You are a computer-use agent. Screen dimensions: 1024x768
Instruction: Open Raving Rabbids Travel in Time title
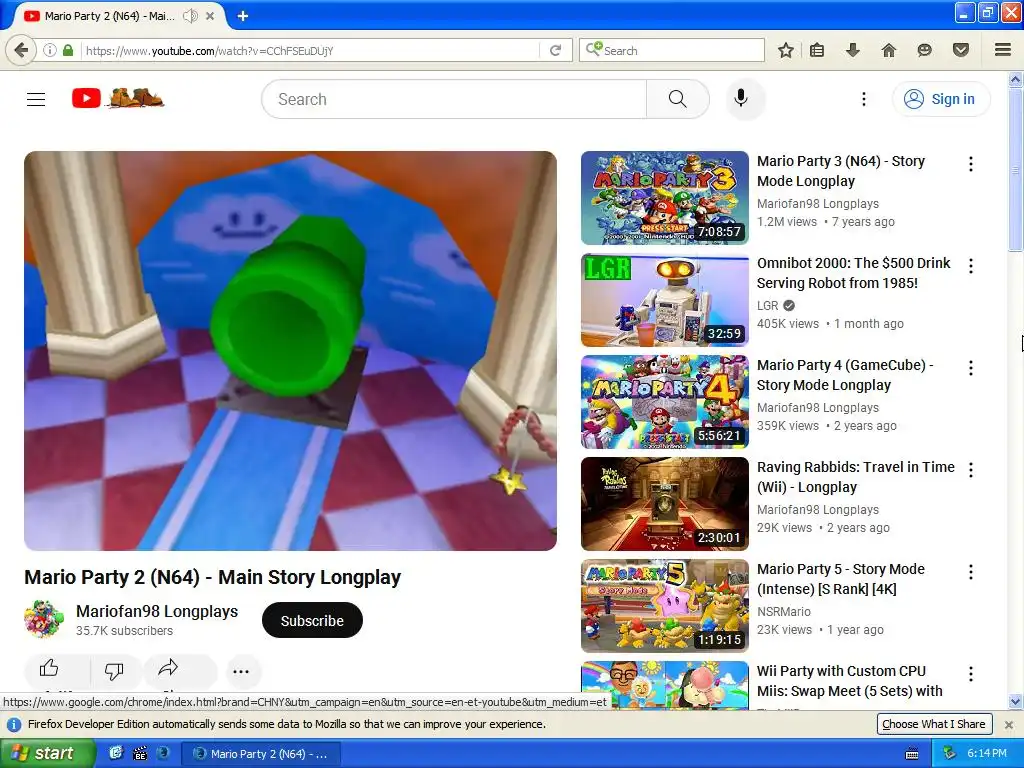[856, 477]
